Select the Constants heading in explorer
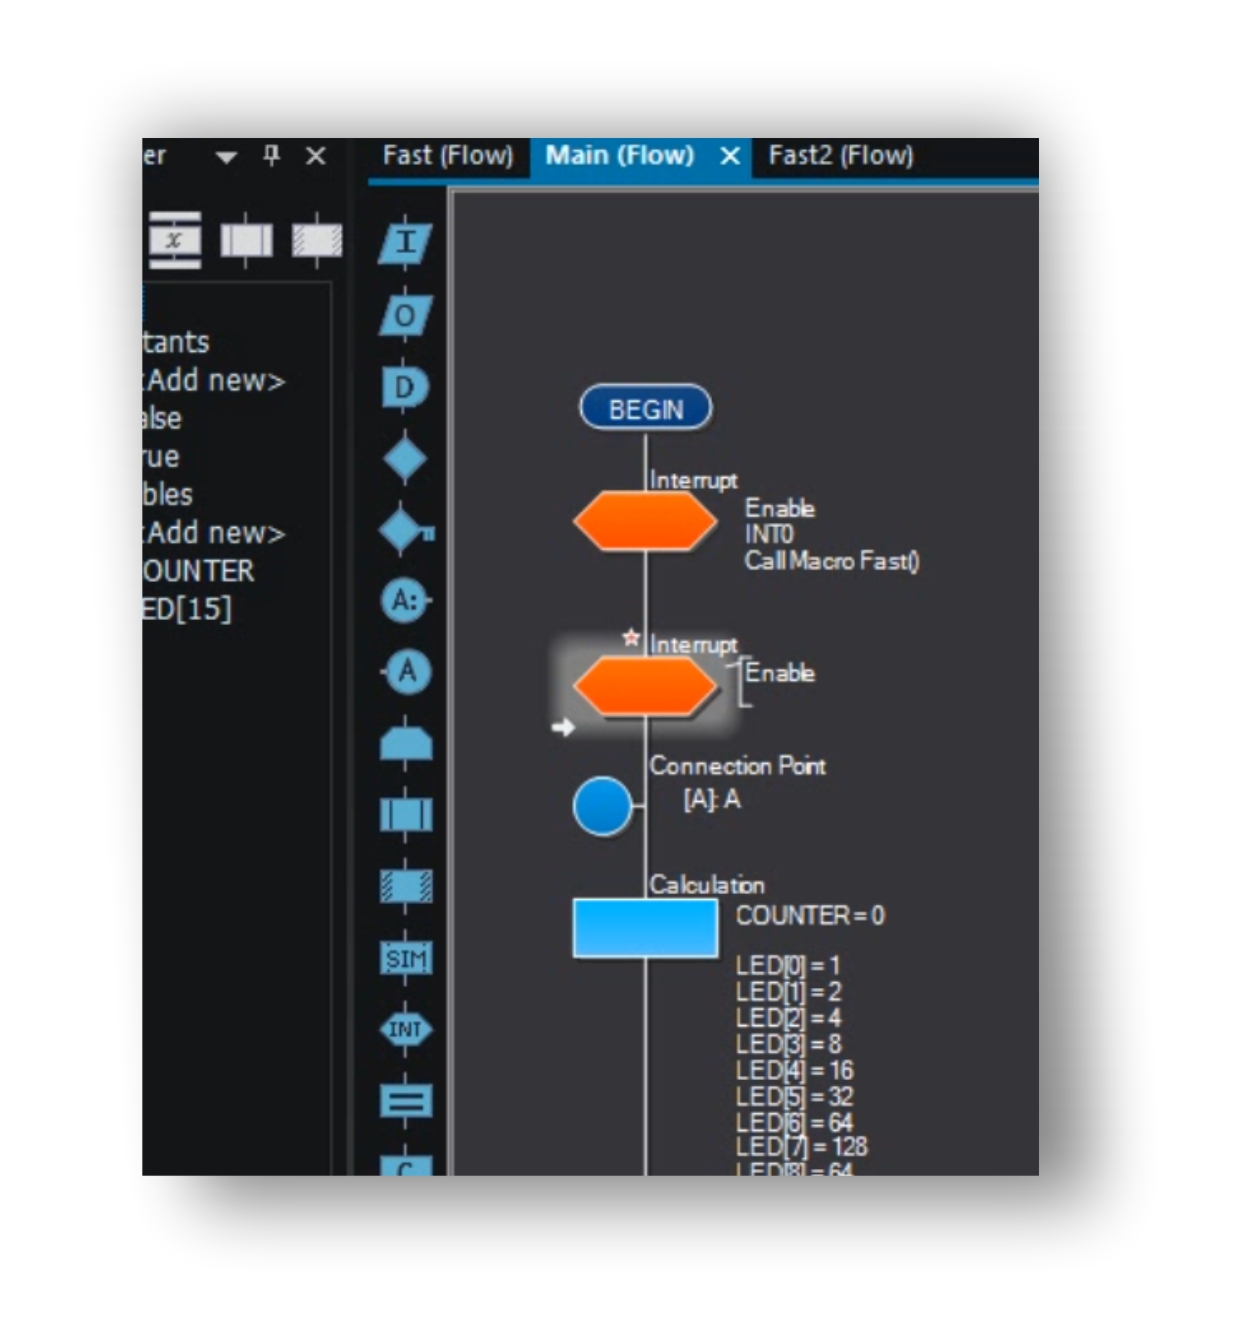Viewport: 1234px width, 1339px height. [176, 343]
